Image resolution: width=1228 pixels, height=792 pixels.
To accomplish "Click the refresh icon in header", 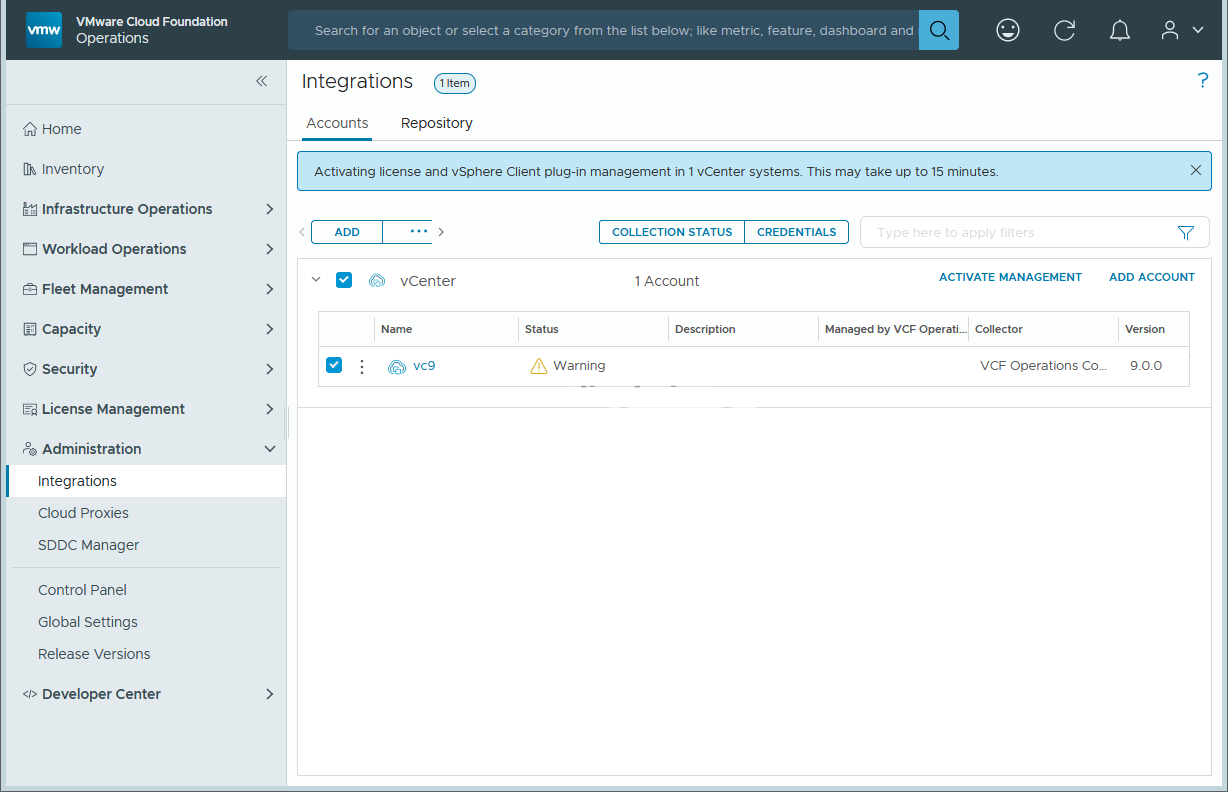I will [1064, 30].
